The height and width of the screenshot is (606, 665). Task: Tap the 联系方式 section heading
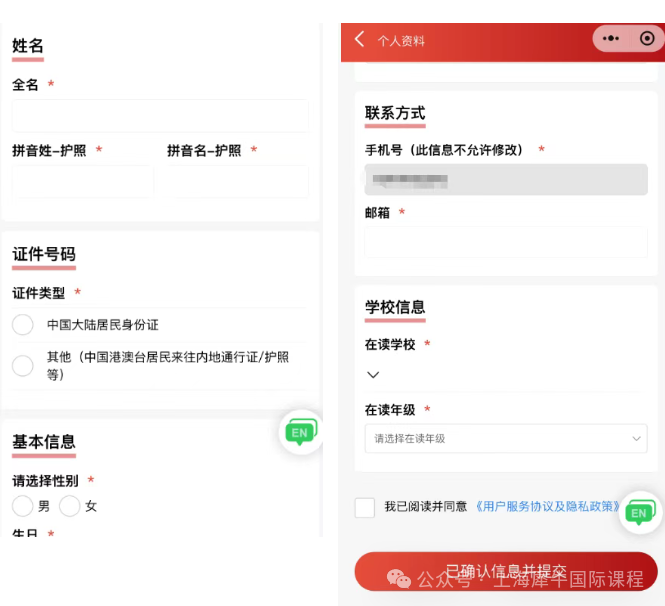tap(395, 113)
